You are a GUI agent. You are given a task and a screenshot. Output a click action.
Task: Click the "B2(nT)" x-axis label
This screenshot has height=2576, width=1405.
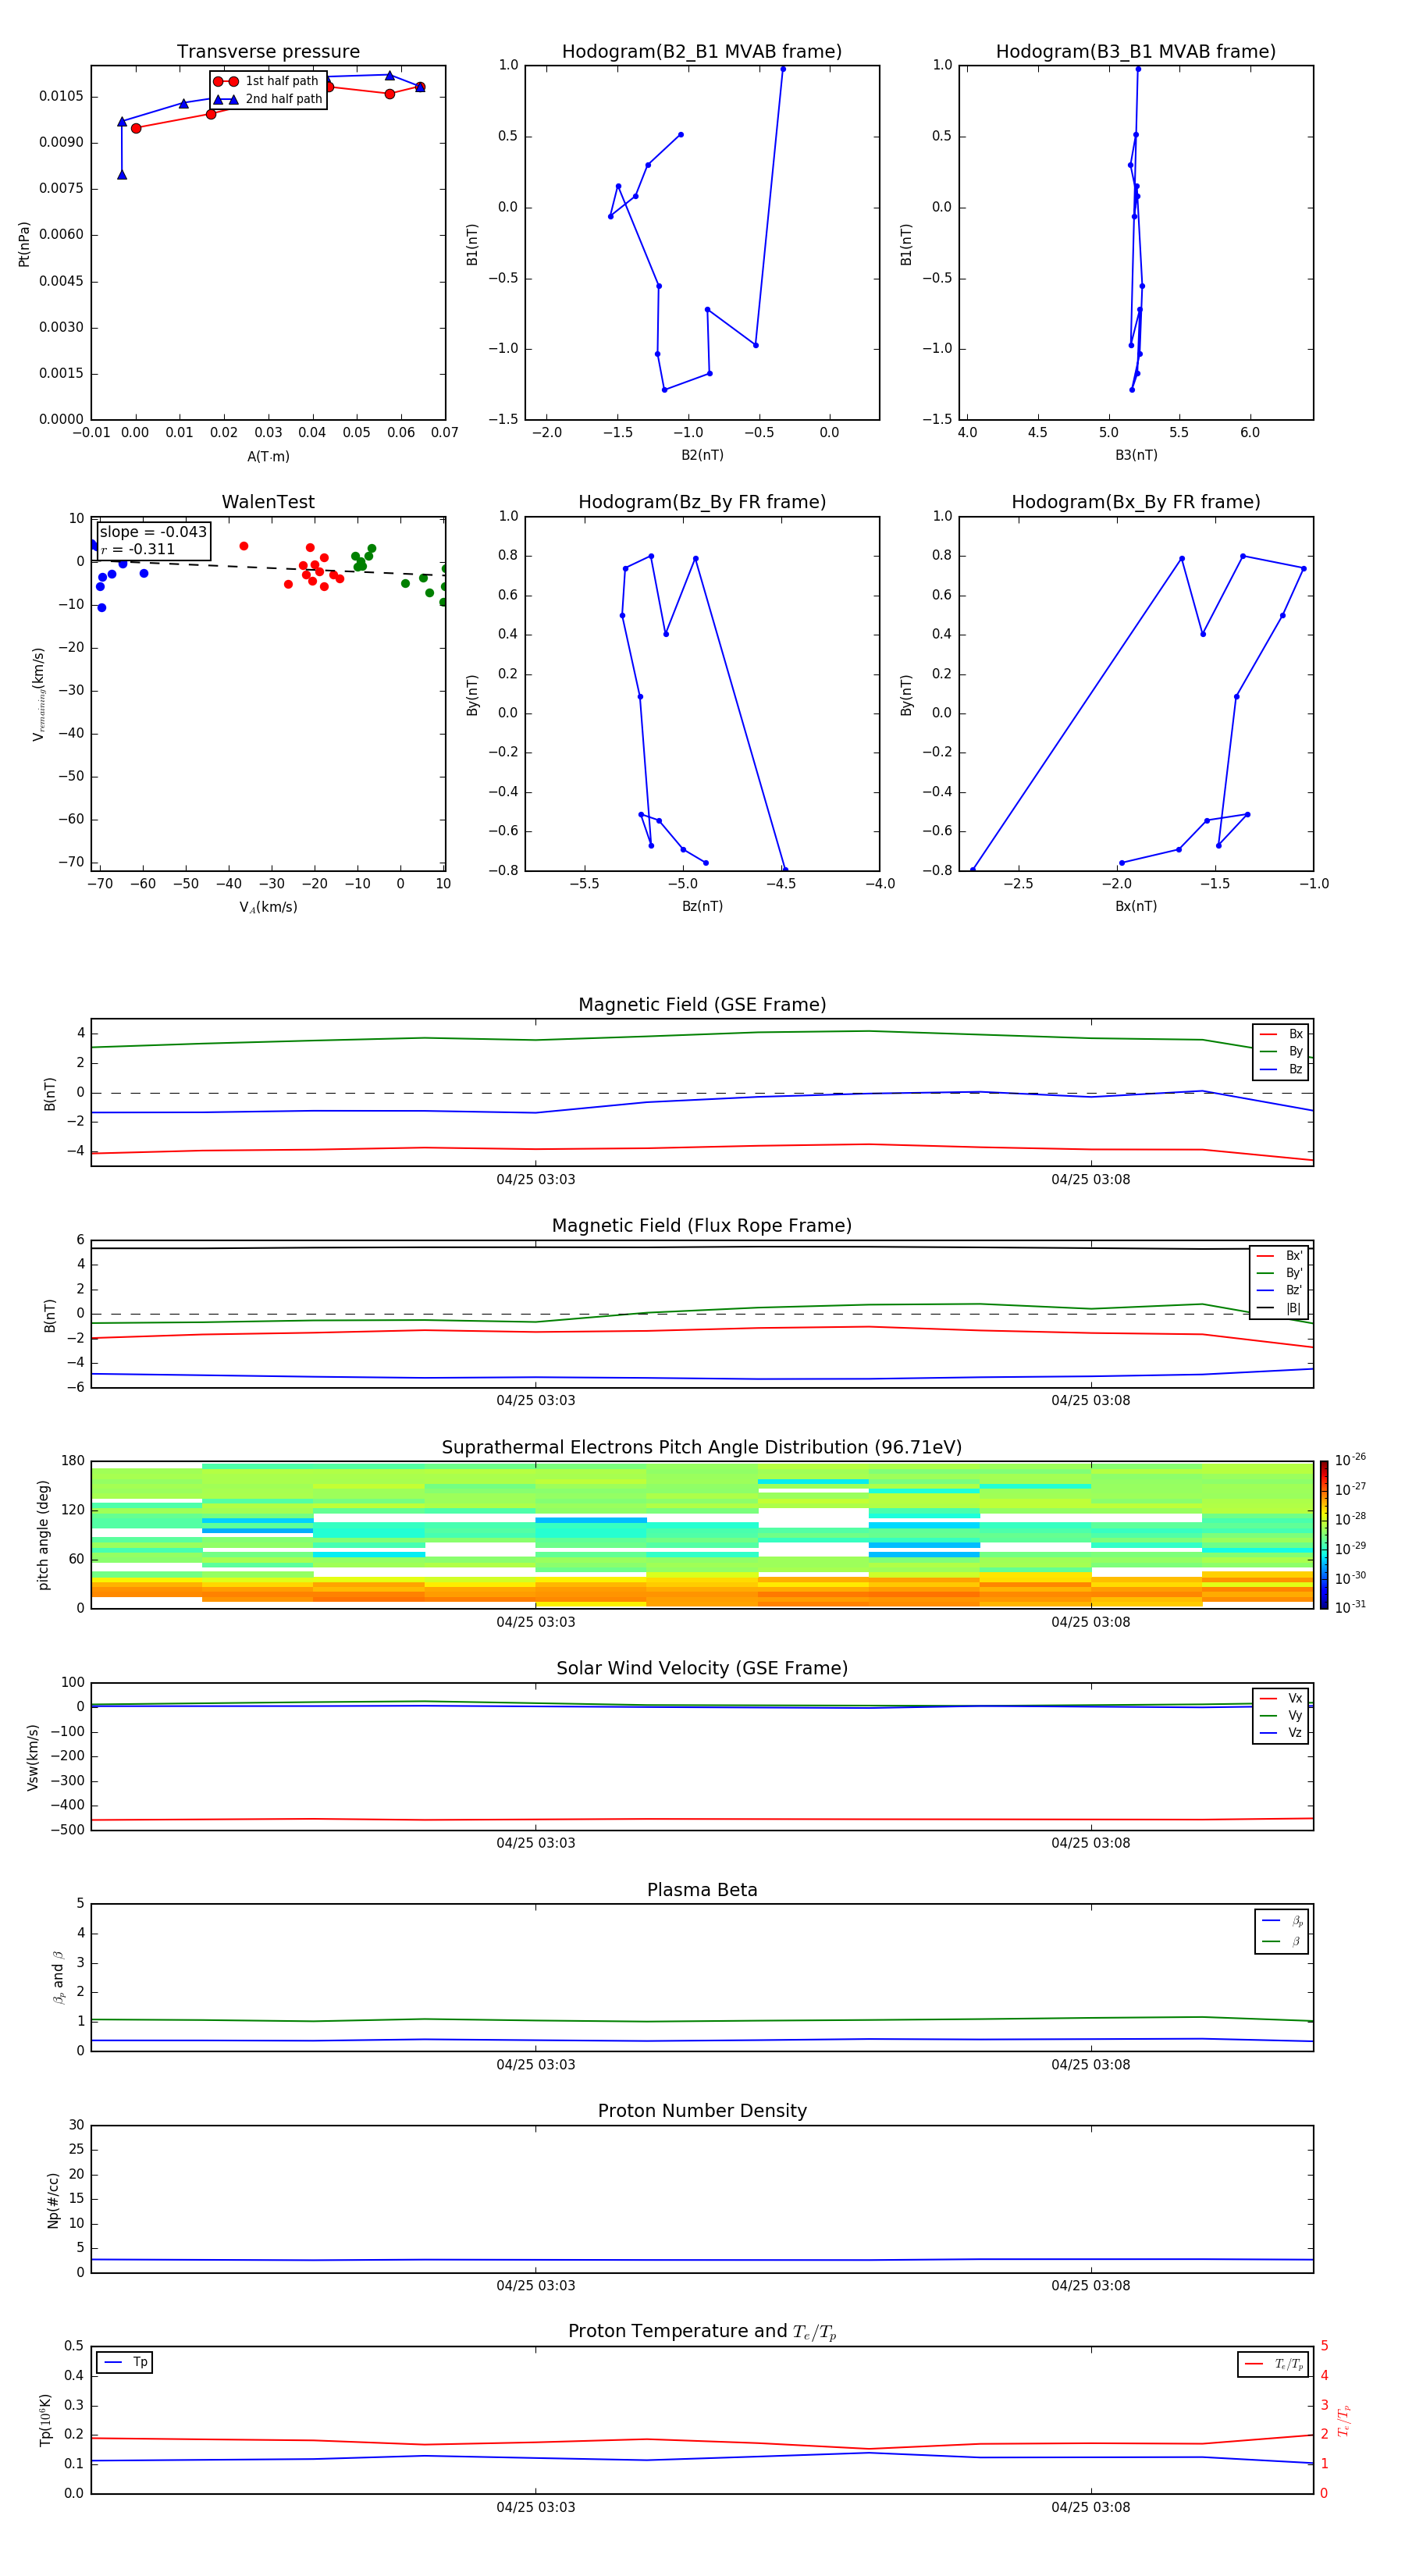(x=702, y=455)
